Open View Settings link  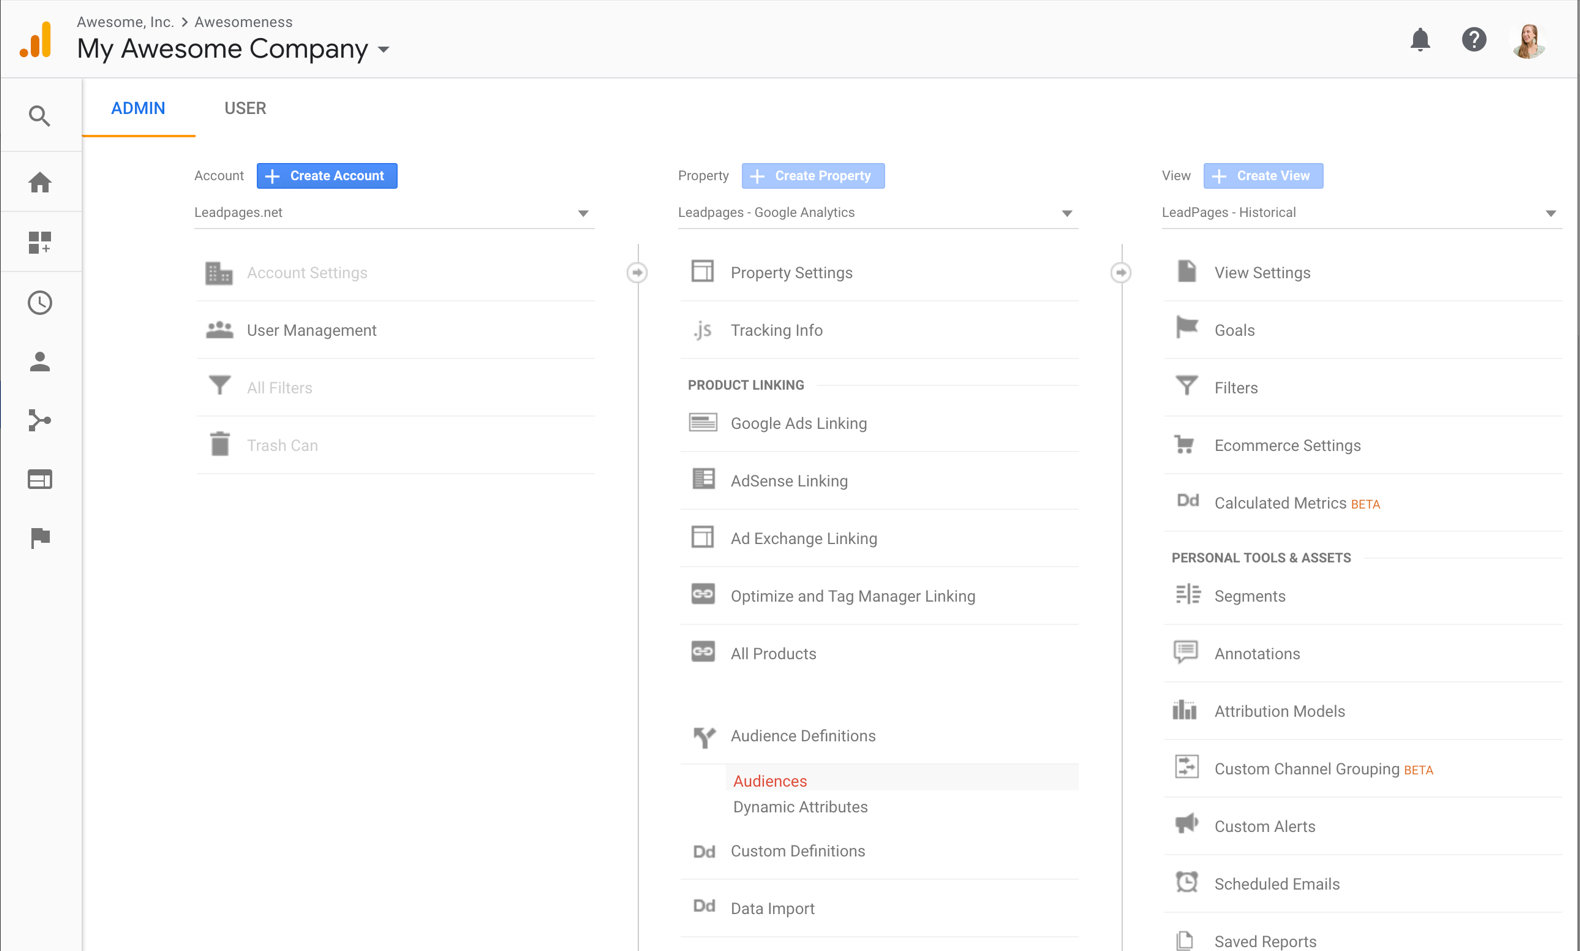pos(1262,273)
